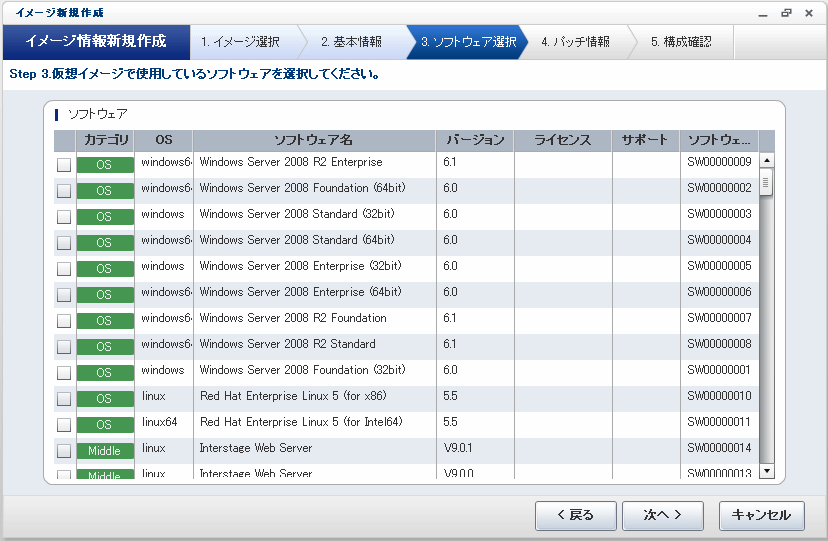Tick checkbox for Windows Server 2008 Foundation (64bit)

[64, 191]
